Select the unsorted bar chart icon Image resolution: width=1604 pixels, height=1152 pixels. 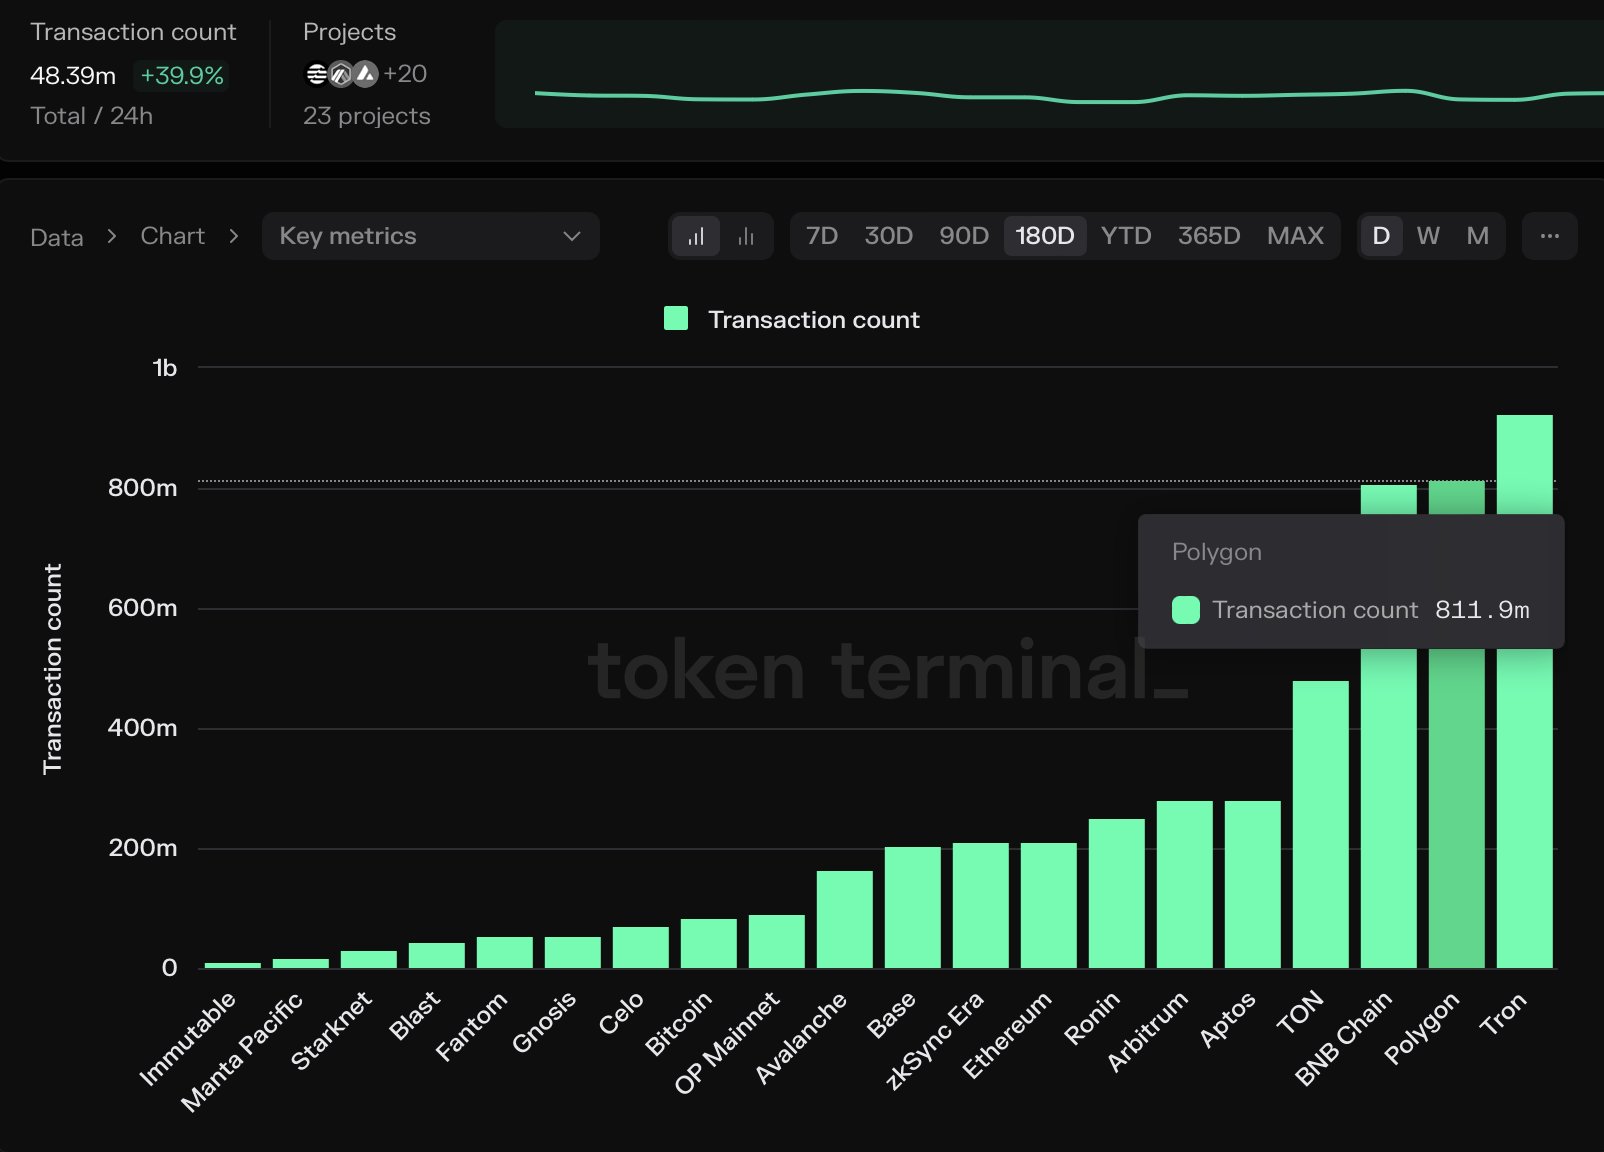tap(746, 236)
